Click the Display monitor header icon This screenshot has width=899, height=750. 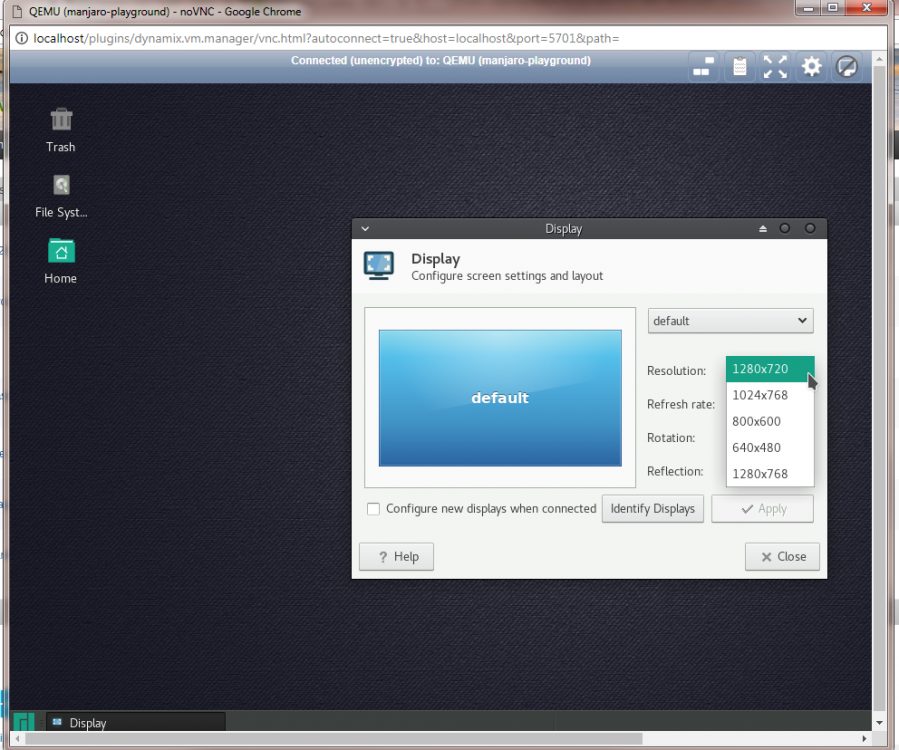[x=379, y=265]
